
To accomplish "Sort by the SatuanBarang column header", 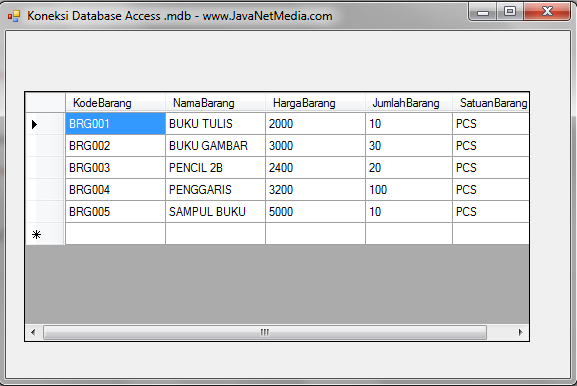I will [491, 103].
